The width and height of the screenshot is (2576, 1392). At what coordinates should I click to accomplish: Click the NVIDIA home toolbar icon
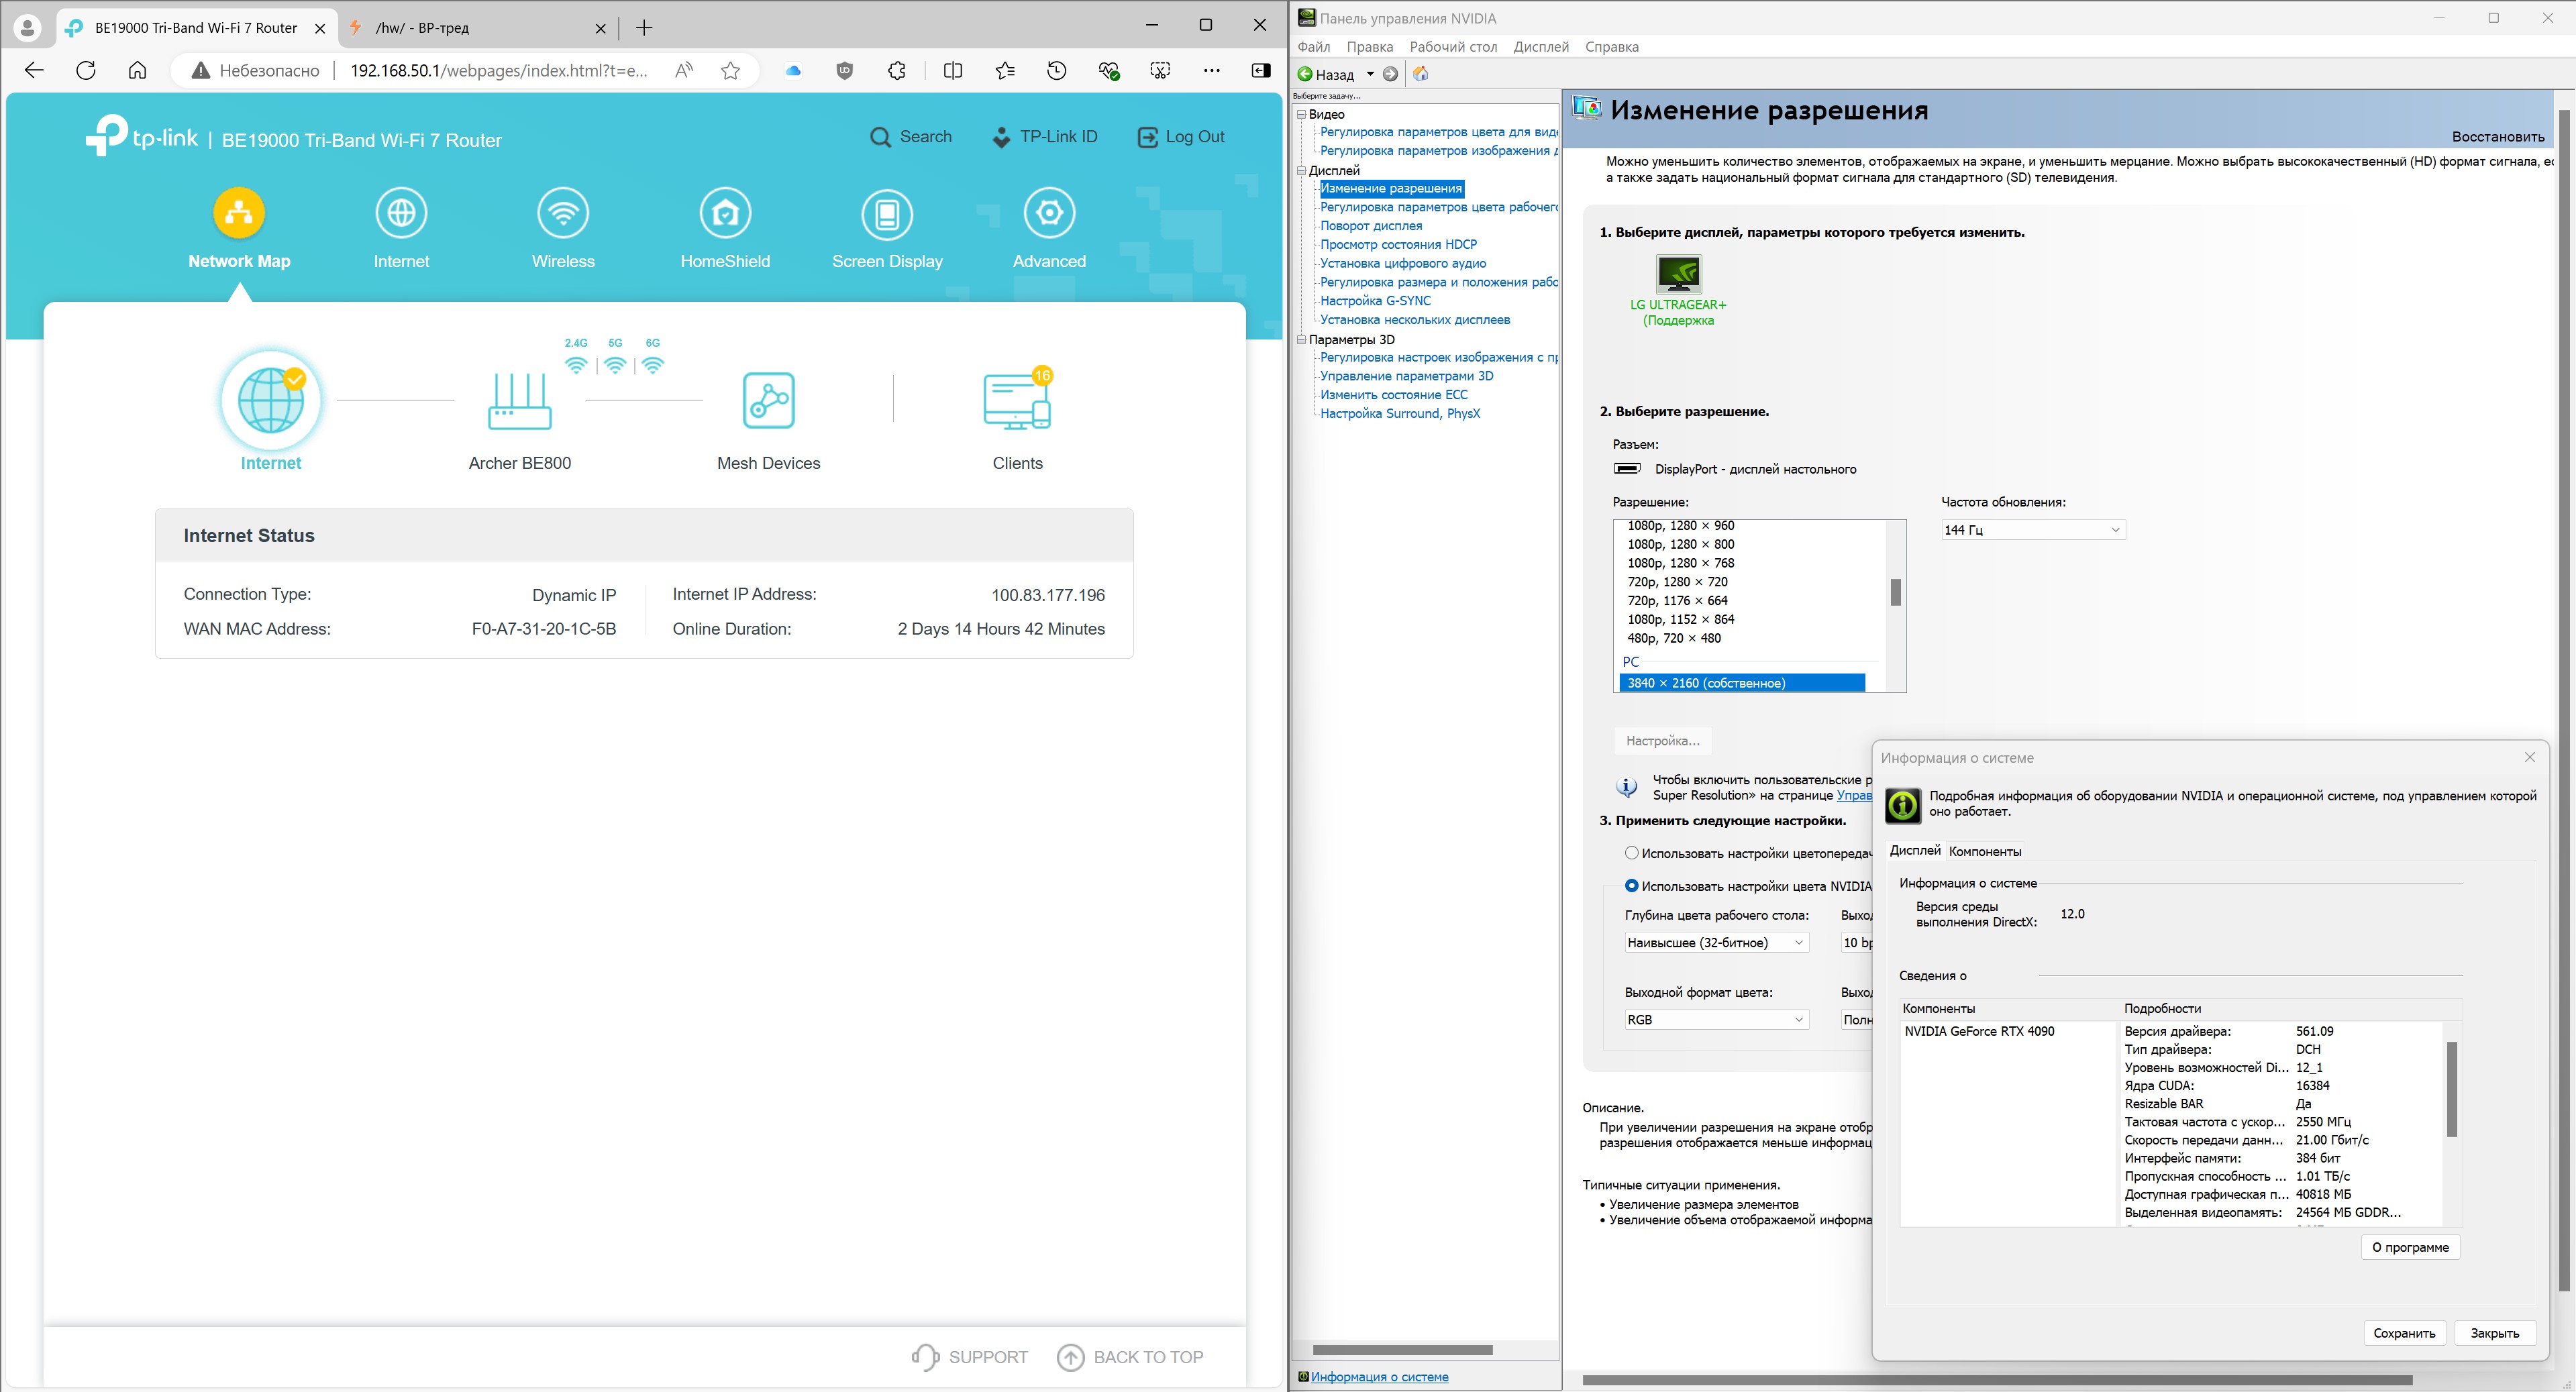[x=1421, y=74]
